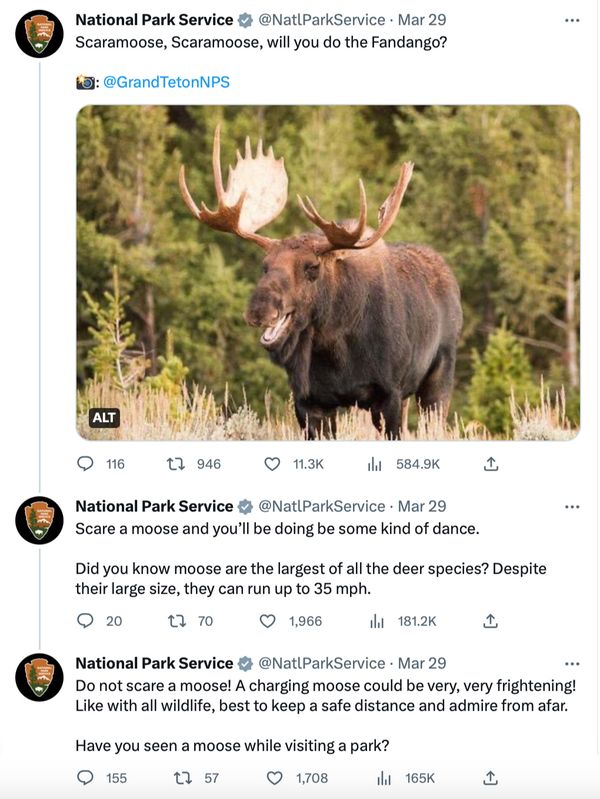Reply to the Scaramoose moose photo tweet
600x799 pixels.
pyautogui.click(x=87, y=464)
